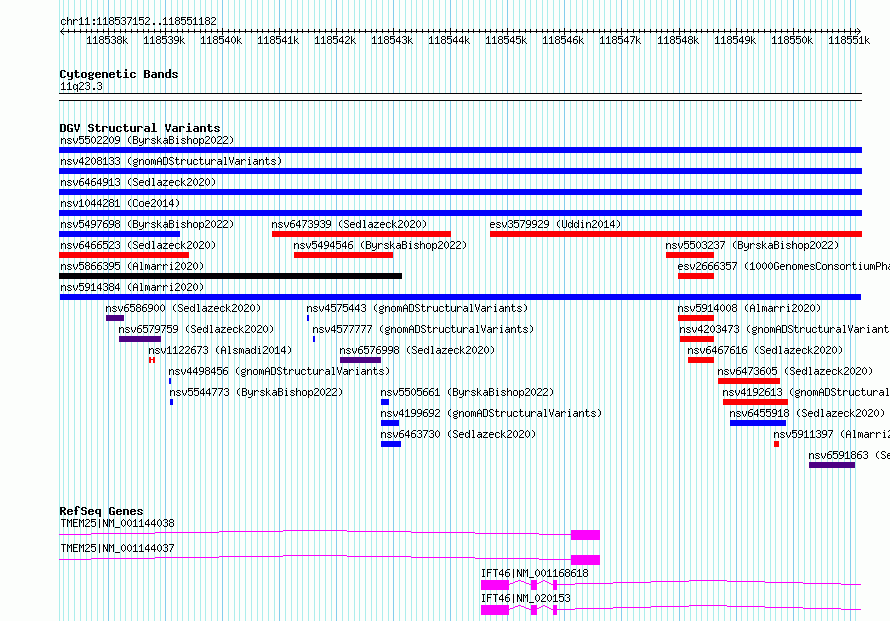The image size is (890, 621).
Task: Open the nsv4203473 gnomAD variant label
Action: pos(784,329)
